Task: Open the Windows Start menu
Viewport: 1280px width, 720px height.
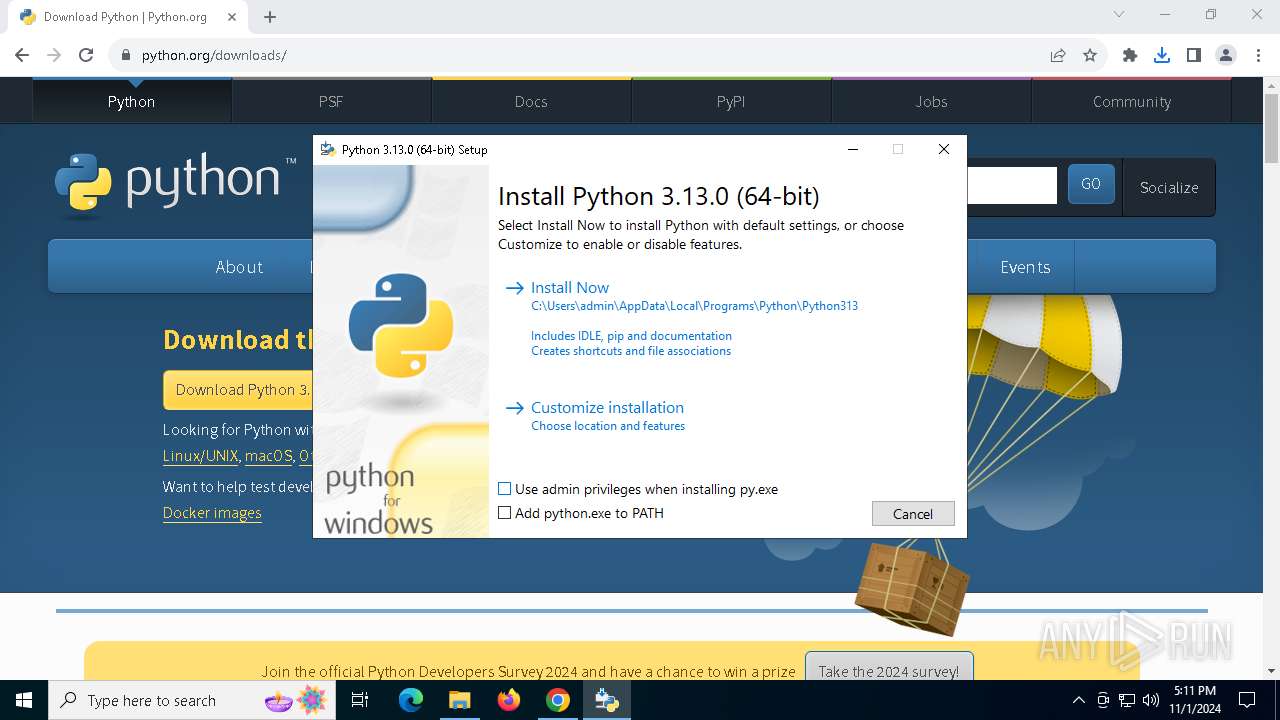Action: click(x=23, y=700)
